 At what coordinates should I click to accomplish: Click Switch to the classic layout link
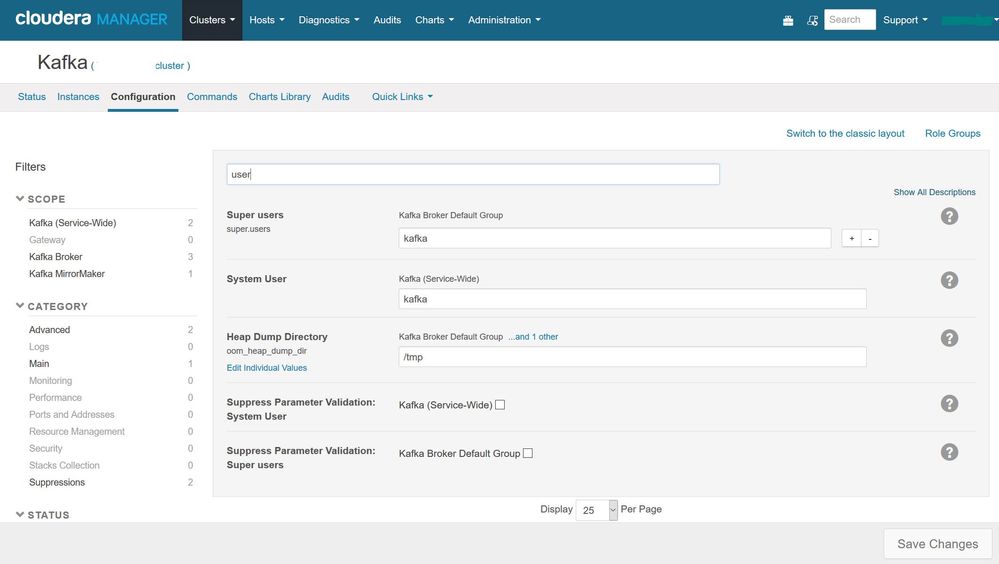click(845, 133)
